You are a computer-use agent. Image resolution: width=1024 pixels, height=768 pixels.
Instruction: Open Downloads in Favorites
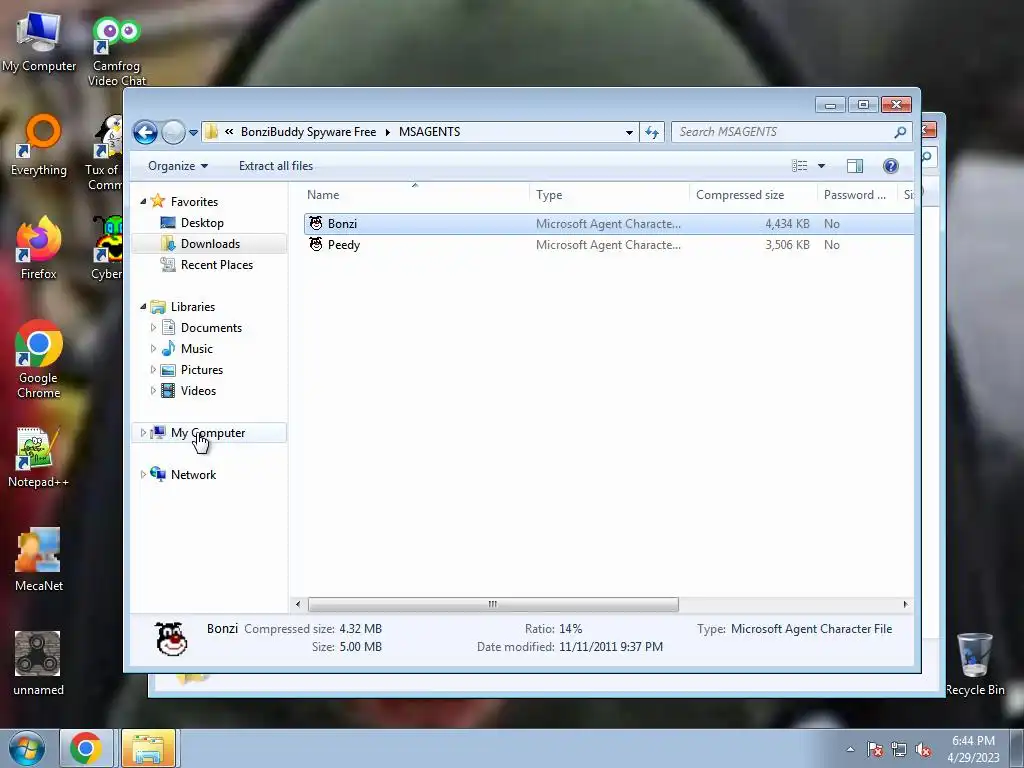coord(210,244)
